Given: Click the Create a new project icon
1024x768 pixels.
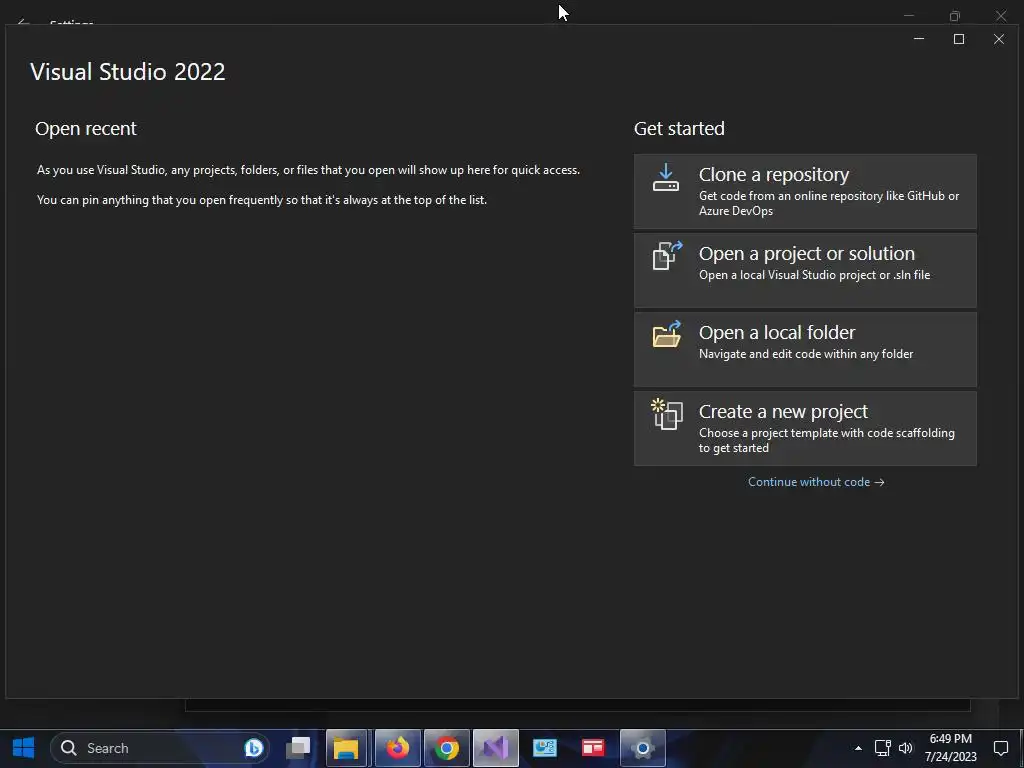Looking at the screenshot, I should click(x=667, y=414).
